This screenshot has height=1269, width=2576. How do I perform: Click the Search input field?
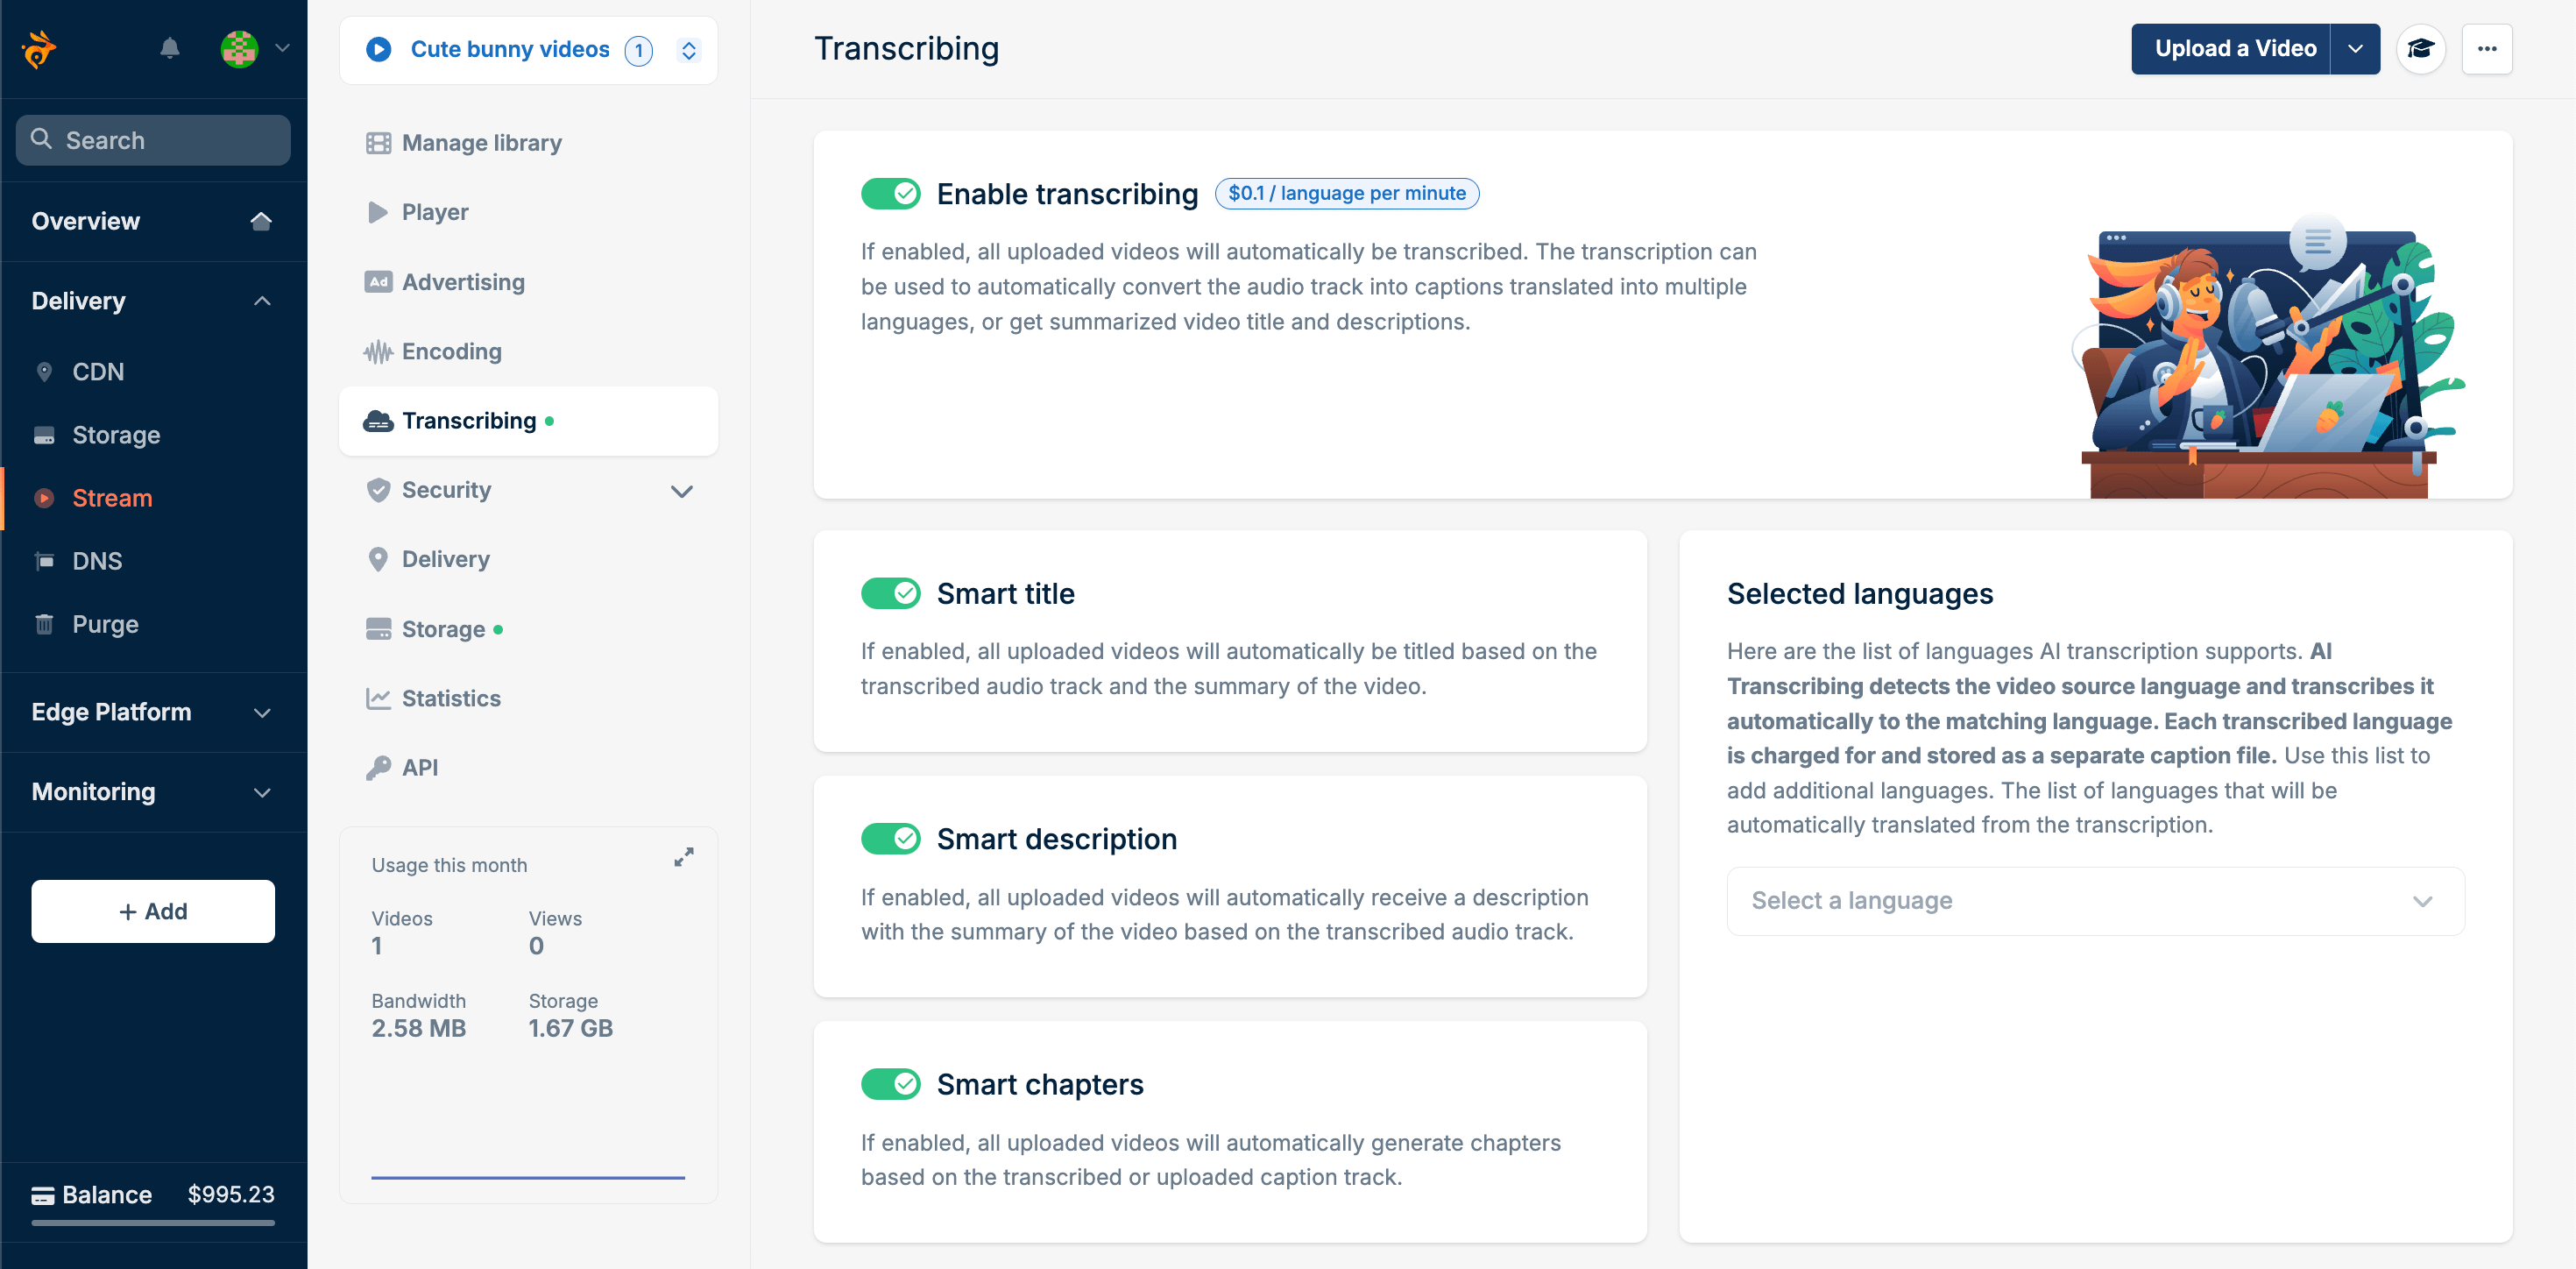153,140
